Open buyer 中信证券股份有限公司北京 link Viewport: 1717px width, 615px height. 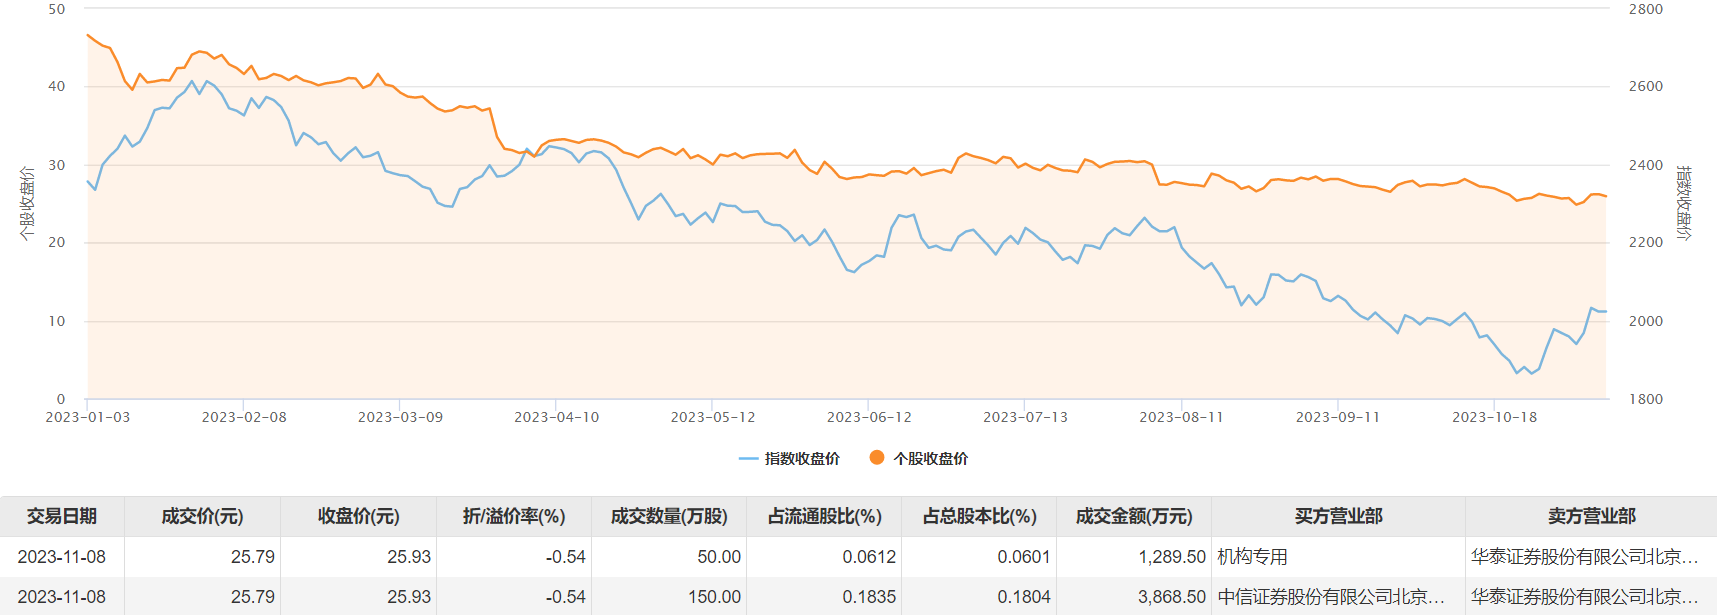click(x=1331, y=597)
